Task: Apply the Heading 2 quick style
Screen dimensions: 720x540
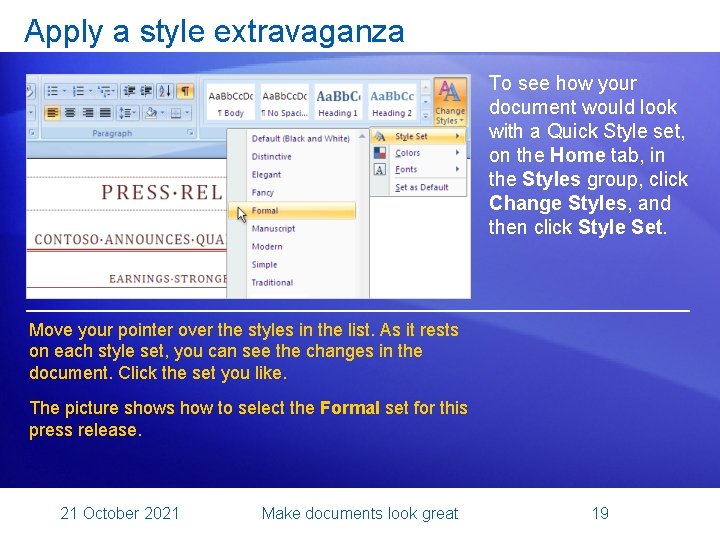Action: point(392,102)
